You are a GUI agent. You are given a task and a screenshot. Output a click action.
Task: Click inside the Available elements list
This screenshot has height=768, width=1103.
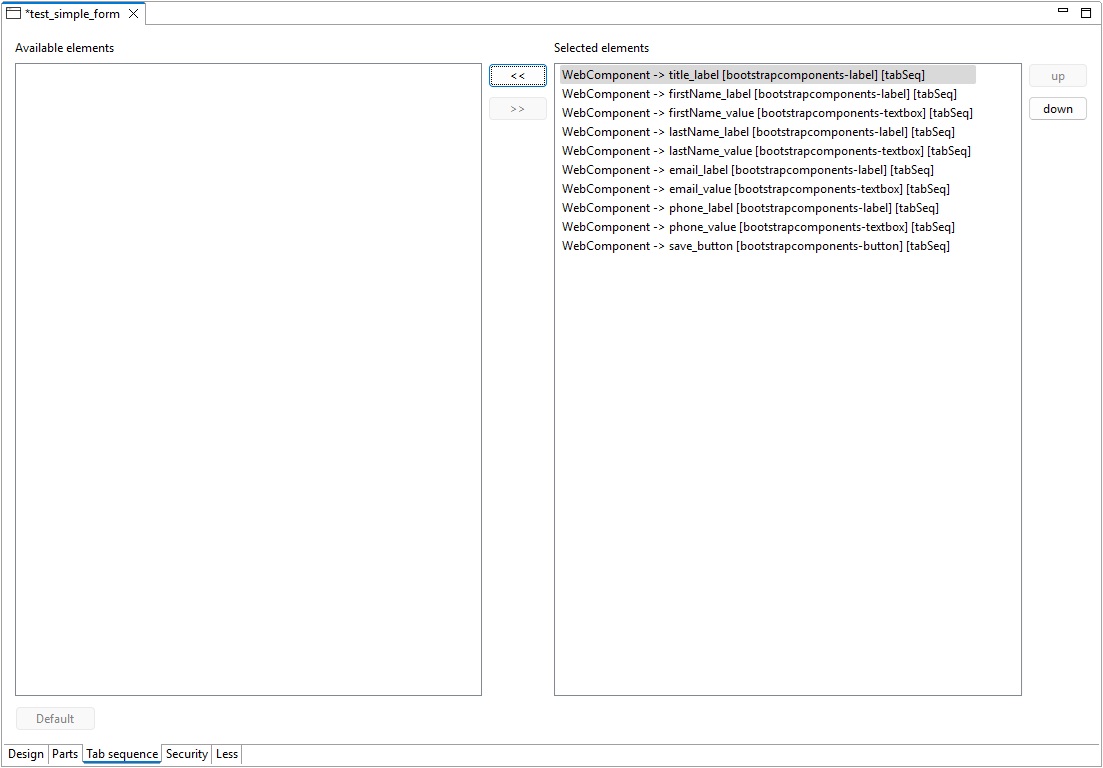coord(248,380)
